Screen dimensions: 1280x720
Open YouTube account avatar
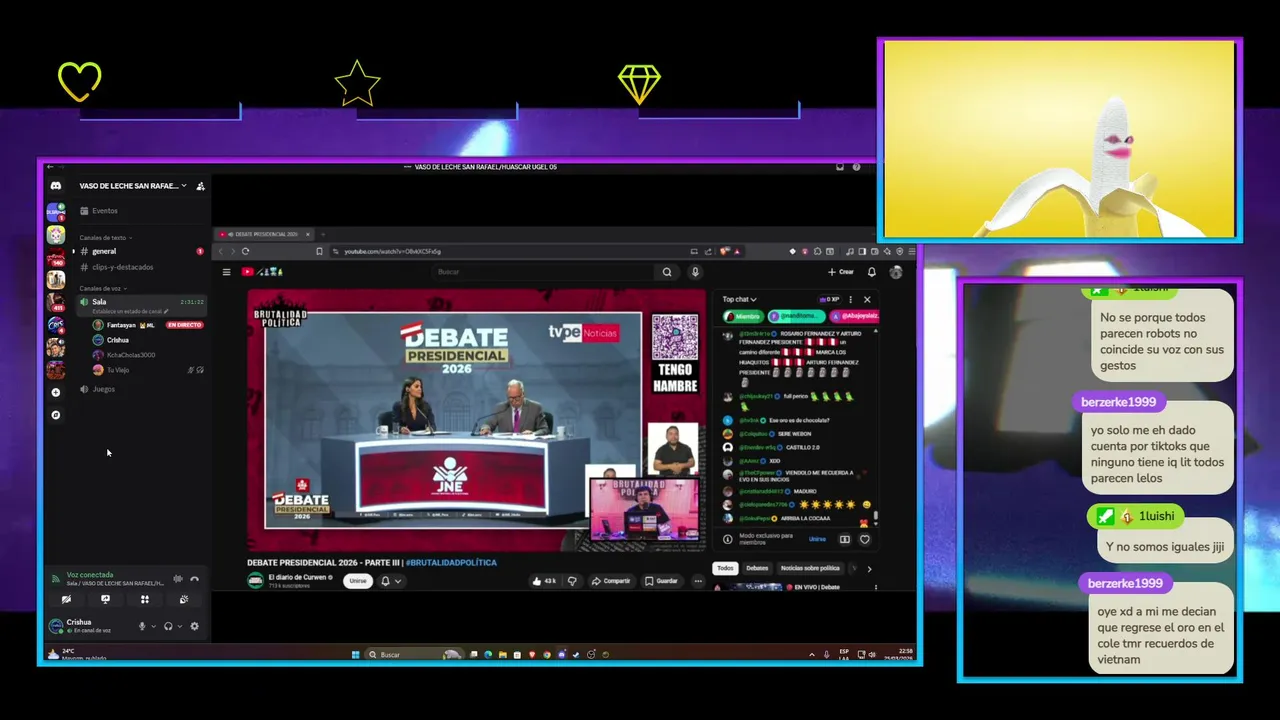click(x=896, y=272)
